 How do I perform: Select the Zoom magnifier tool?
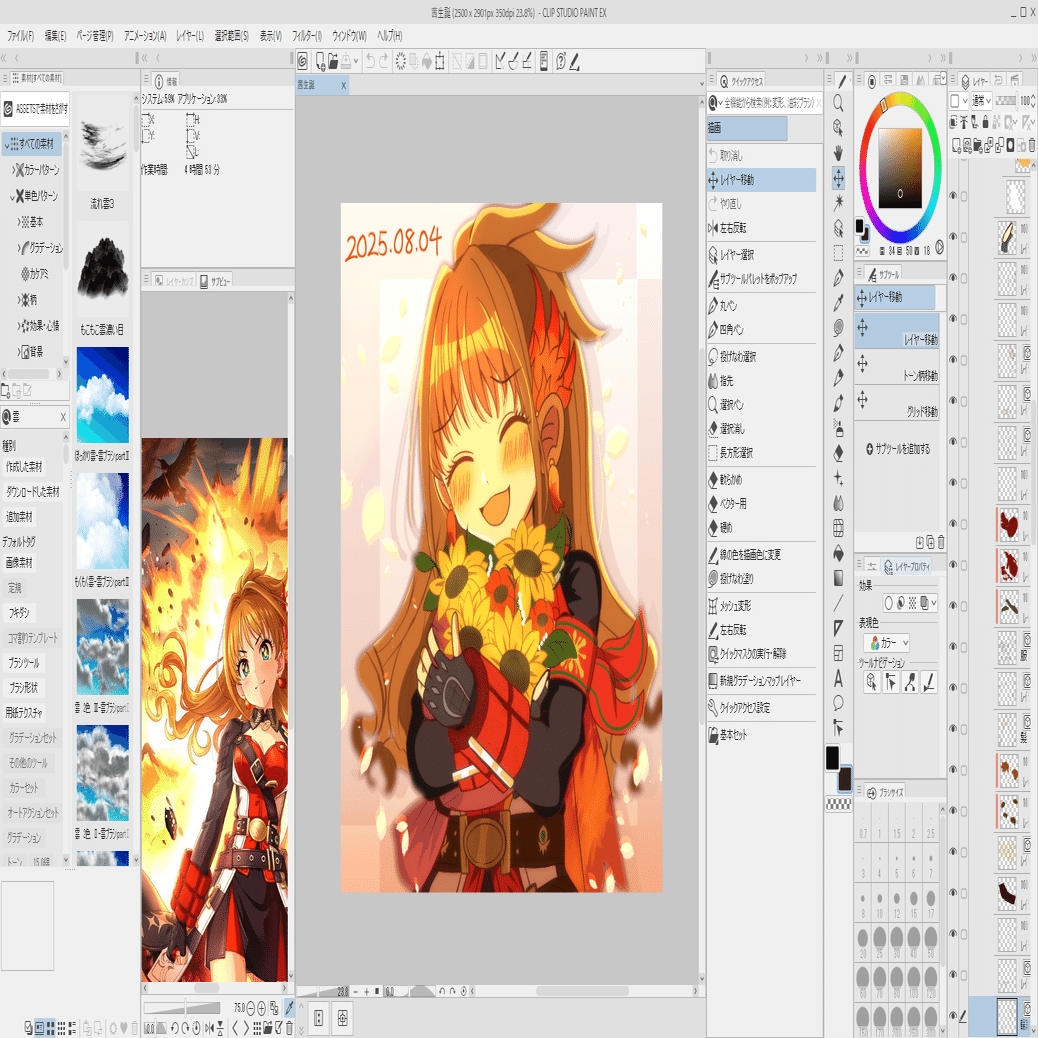[x=838, y=103]
